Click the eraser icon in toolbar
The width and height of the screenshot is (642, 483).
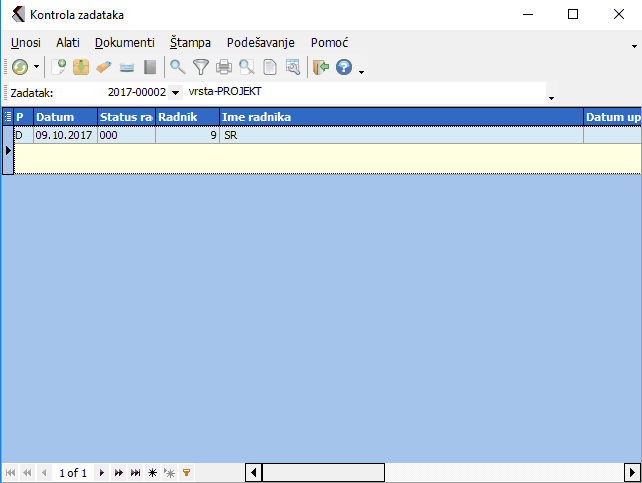pyautogui.click(x=104, y=67)
